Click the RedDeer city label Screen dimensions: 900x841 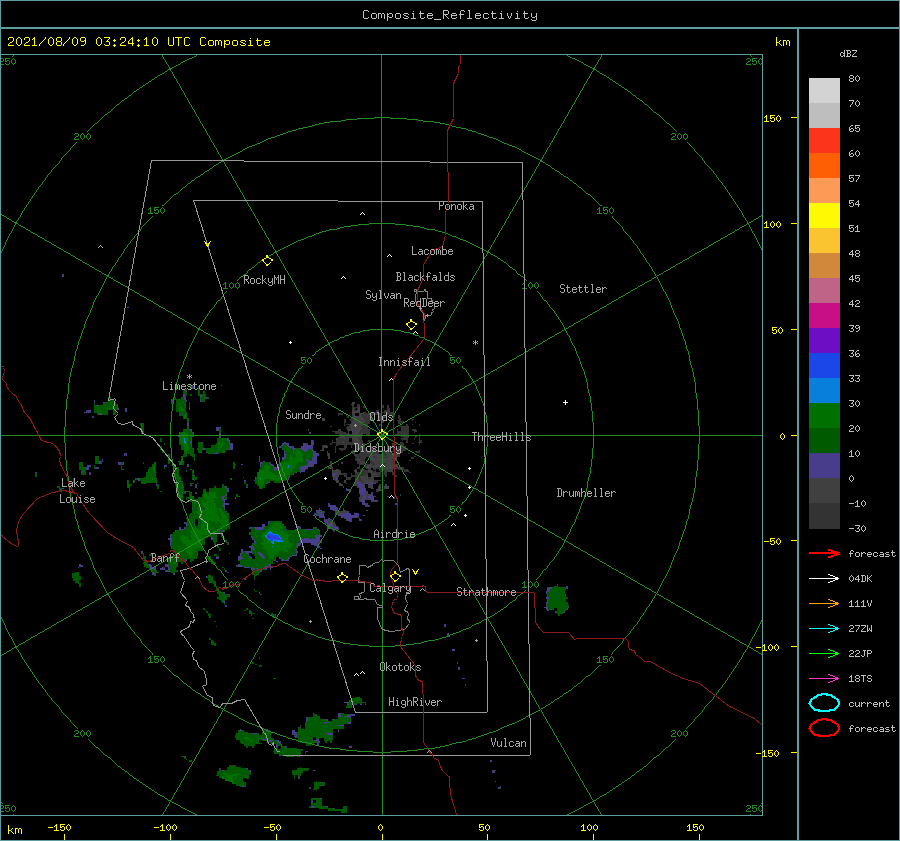[424, 303]
